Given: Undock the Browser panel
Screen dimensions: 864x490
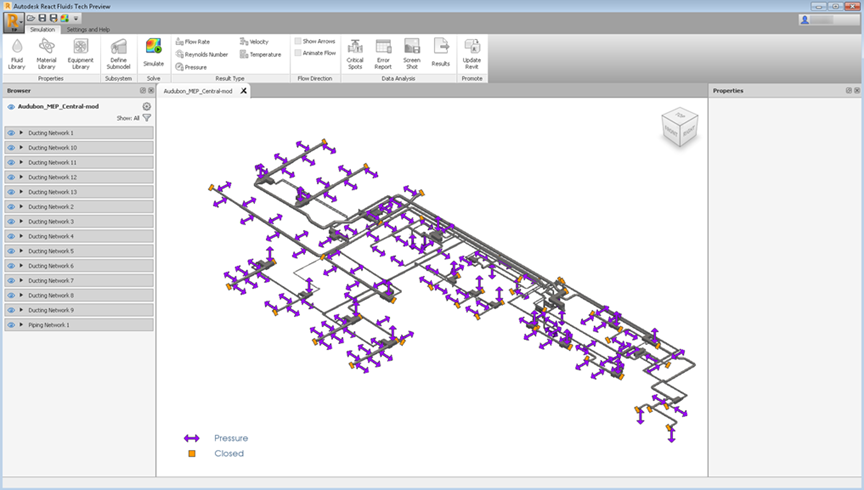Looking at the screenshot, I should [143, 90].
